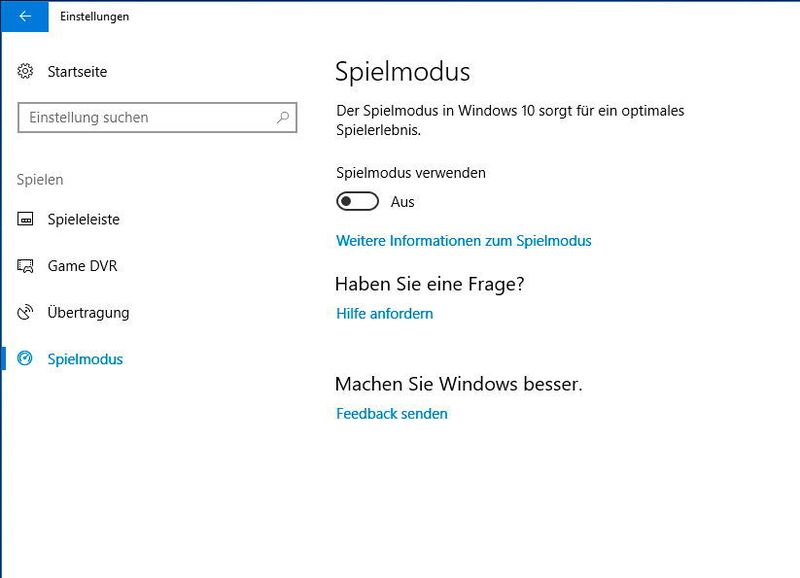This screenshot has width=800, height=578.
Task: Open Weitere Informationen zum Spielmodus link
Action: tap(464, 241)
